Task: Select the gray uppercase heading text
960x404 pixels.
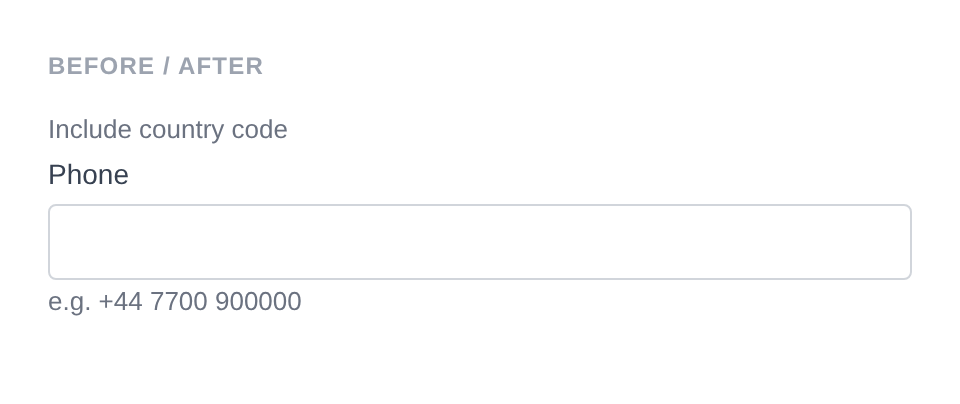Action: coord(156,66)
